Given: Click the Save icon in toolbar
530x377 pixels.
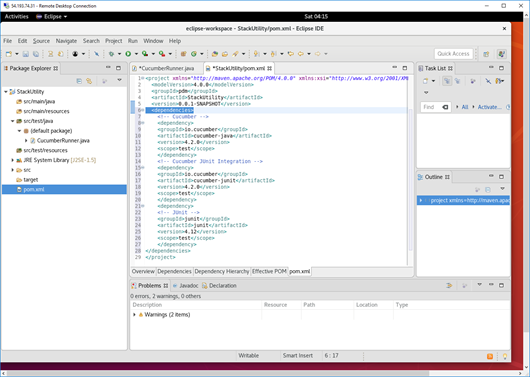Looking at the screenshot, I should coord(26,54).
